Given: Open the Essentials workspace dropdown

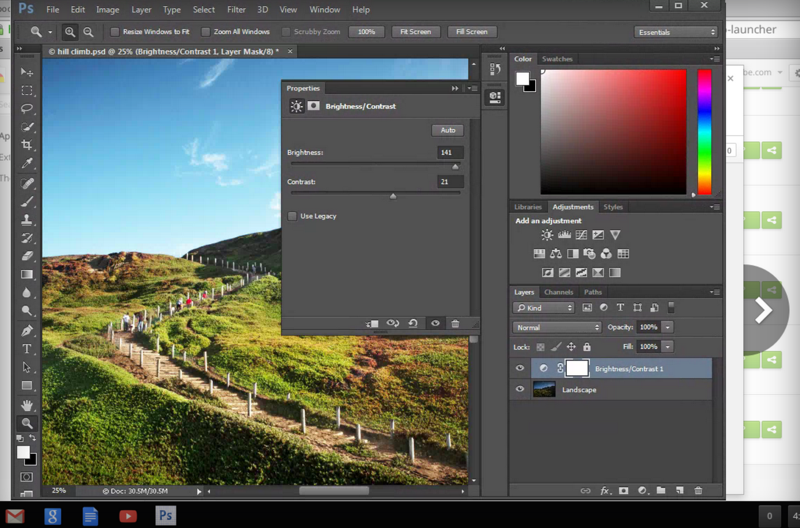Looking at the screenshot, I should [676, 32].
